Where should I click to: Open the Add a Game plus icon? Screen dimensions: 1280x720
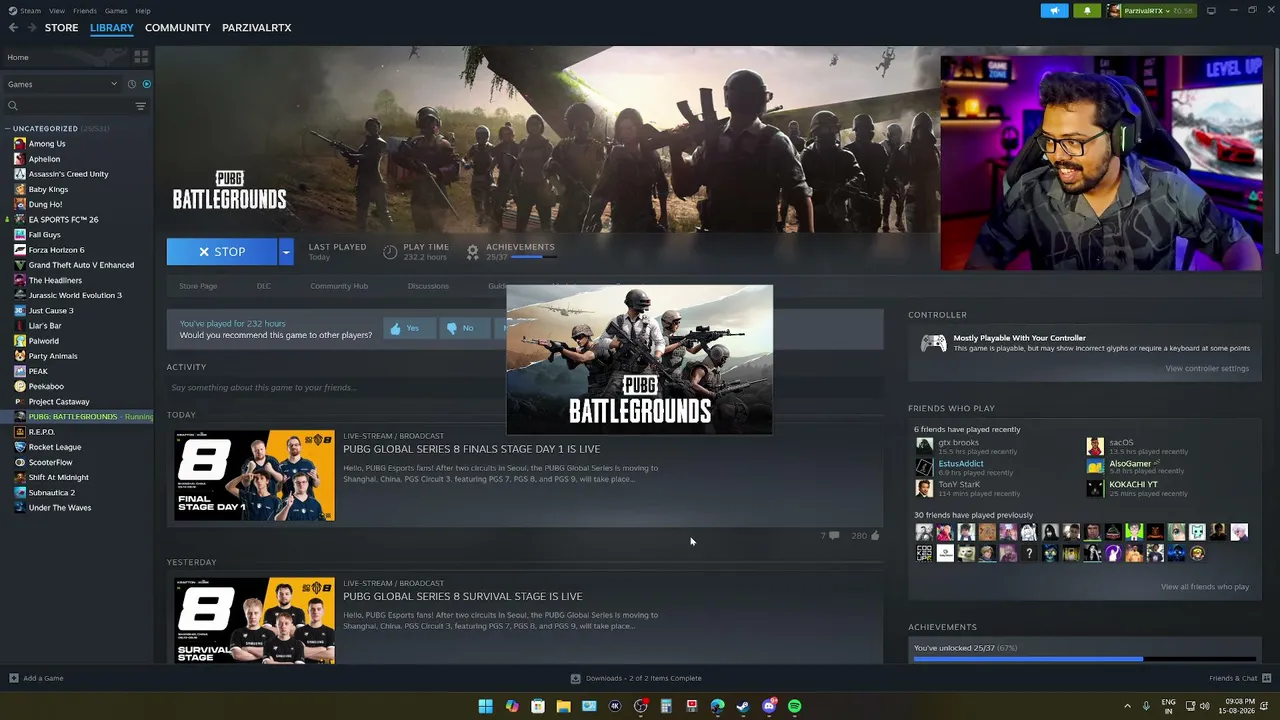tap(13, 678)
